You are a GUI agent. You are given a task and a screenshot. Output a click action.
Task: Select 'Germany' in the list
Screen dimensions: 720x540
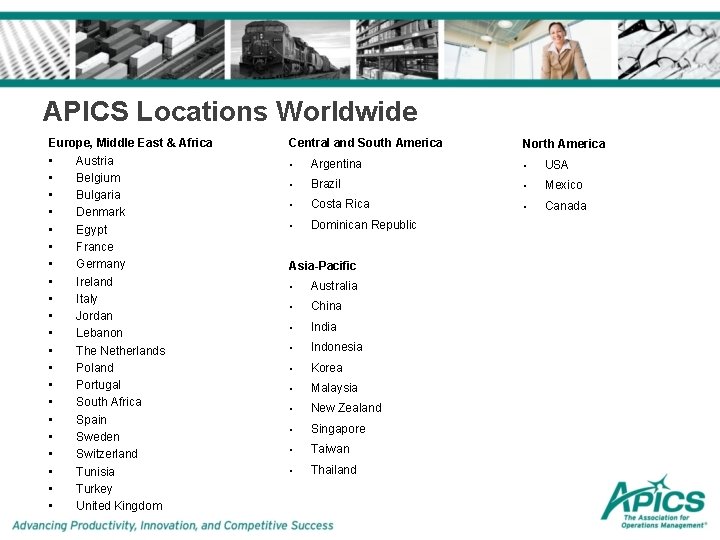(x=101, y=264)
